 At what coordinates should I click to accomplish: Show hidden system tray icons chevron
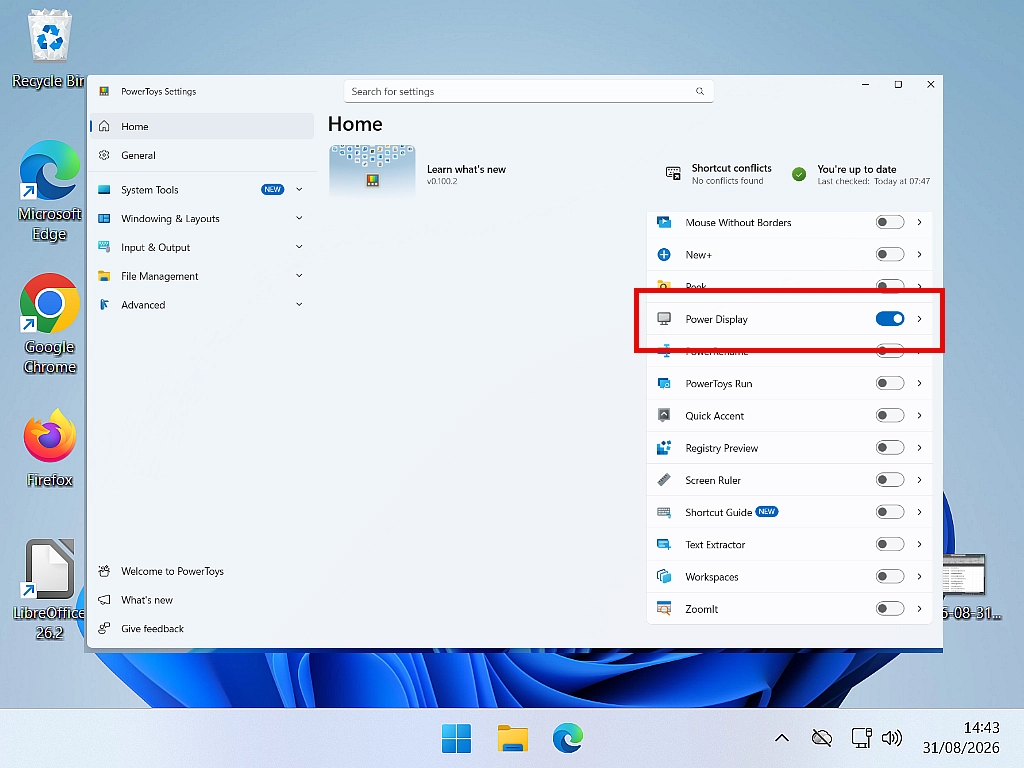(x=782, y=738)
